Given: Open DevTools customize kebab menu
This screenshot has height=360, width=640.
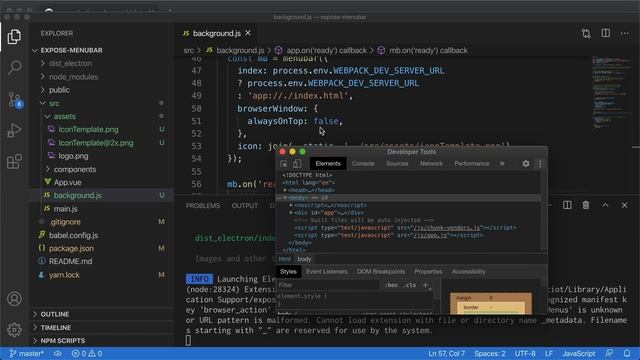Looking at the screenshot, I should coord(540,164).
